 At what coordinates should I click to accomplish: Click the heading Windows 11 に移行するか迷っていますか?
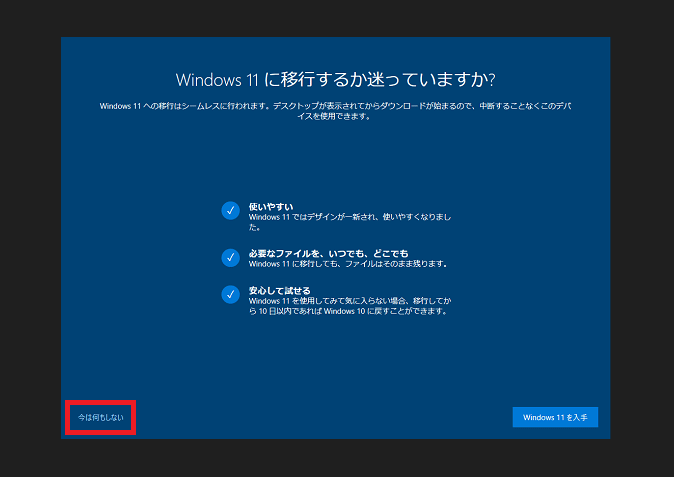pos(335,80)
